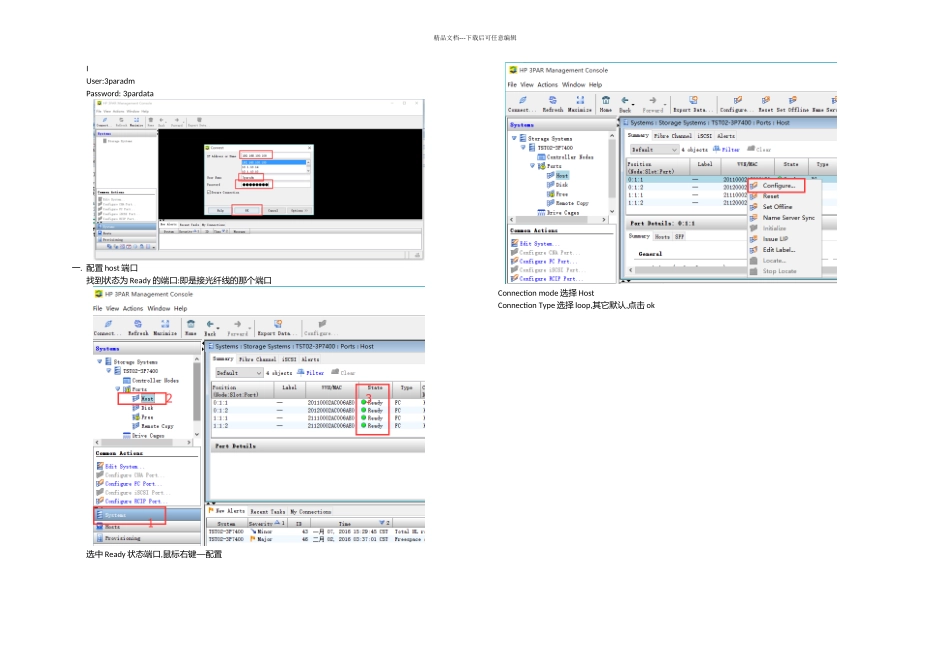
Task: Click Refresh icon in the context-menu console toolbar
Action: point(553,101)
